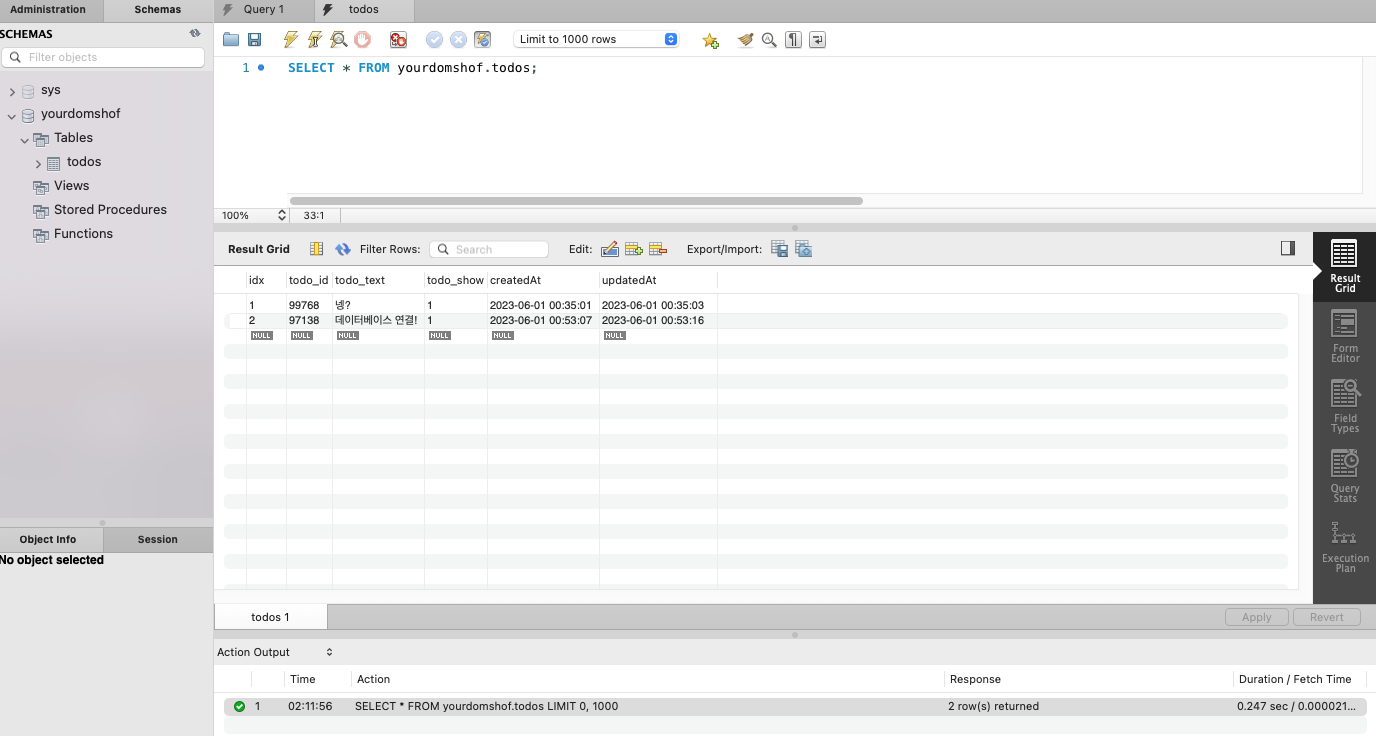Run EXPLAIN on the current statement
The height and width of the screenshot is (736, 1376).
(x=339, y=40)
